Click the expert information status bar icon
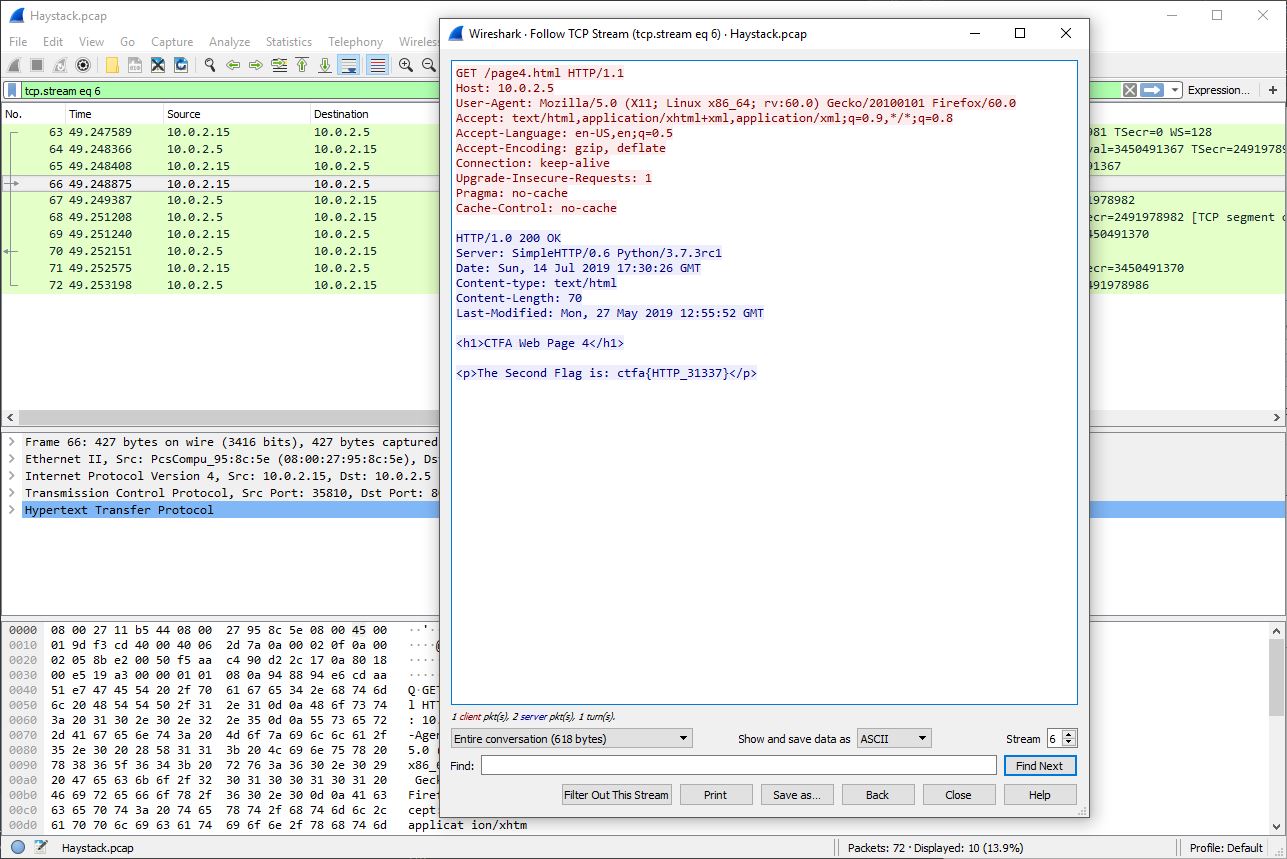Viewport: 1287px width, 859px height. coord(18,848)
